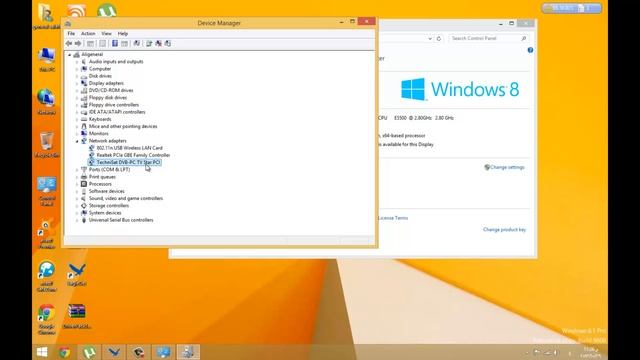Expand the Ports (COM & LPT) category
Image resolution: width=640 pixels, height=360 pixels.
77,170
